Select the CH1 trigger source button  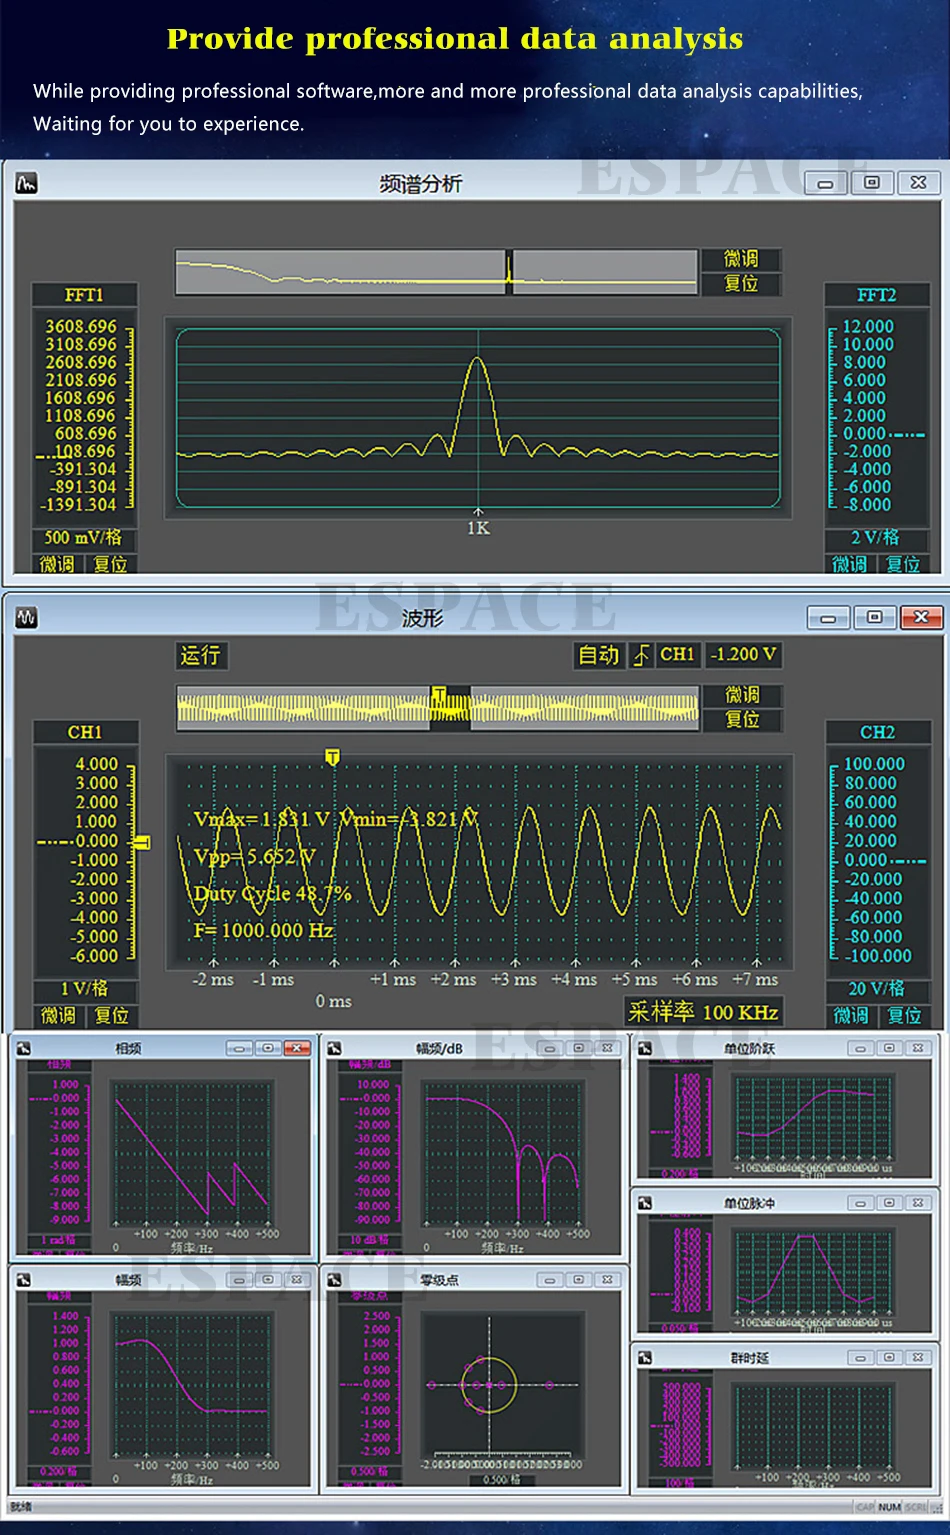pyautogui.click(x=677, y=655)
